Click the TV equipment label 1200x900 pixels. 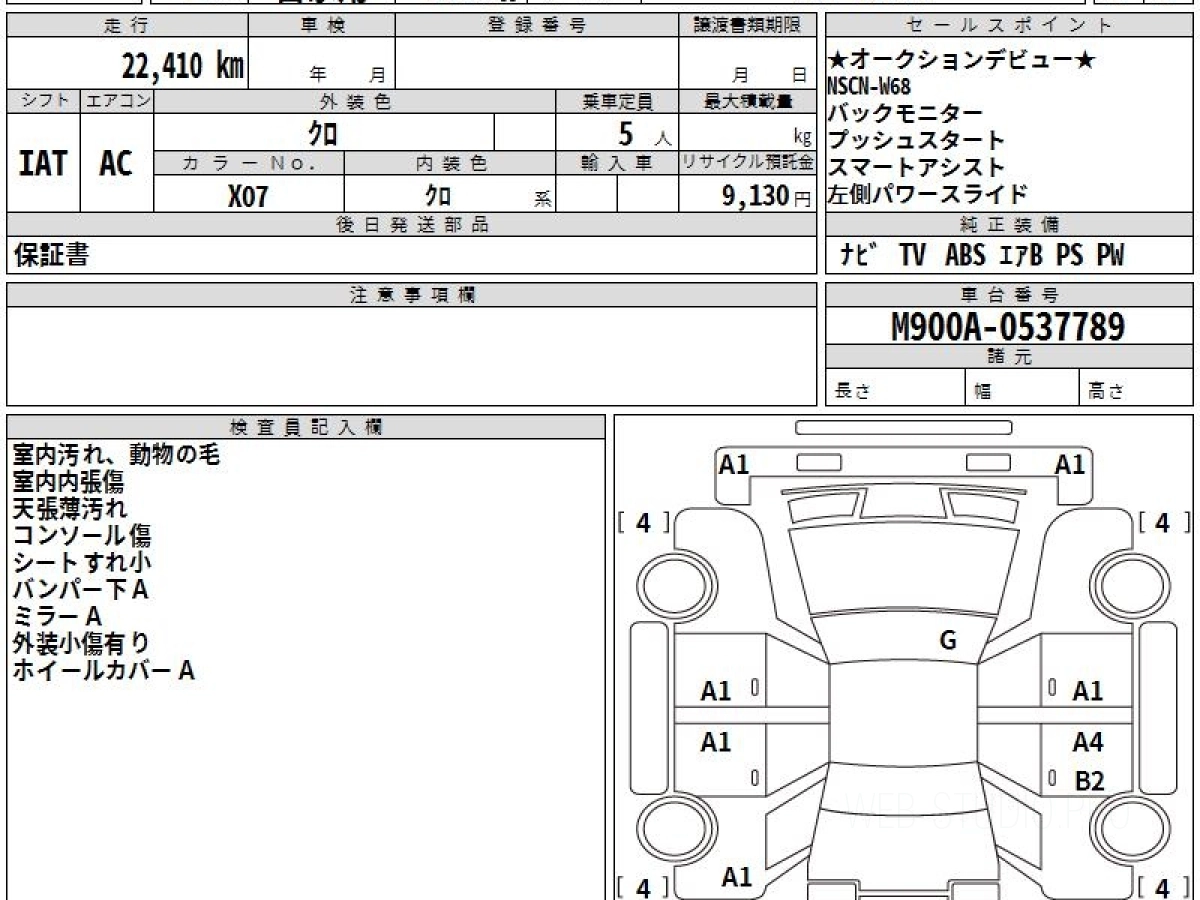pyautogui.click(x=912, y=256)
